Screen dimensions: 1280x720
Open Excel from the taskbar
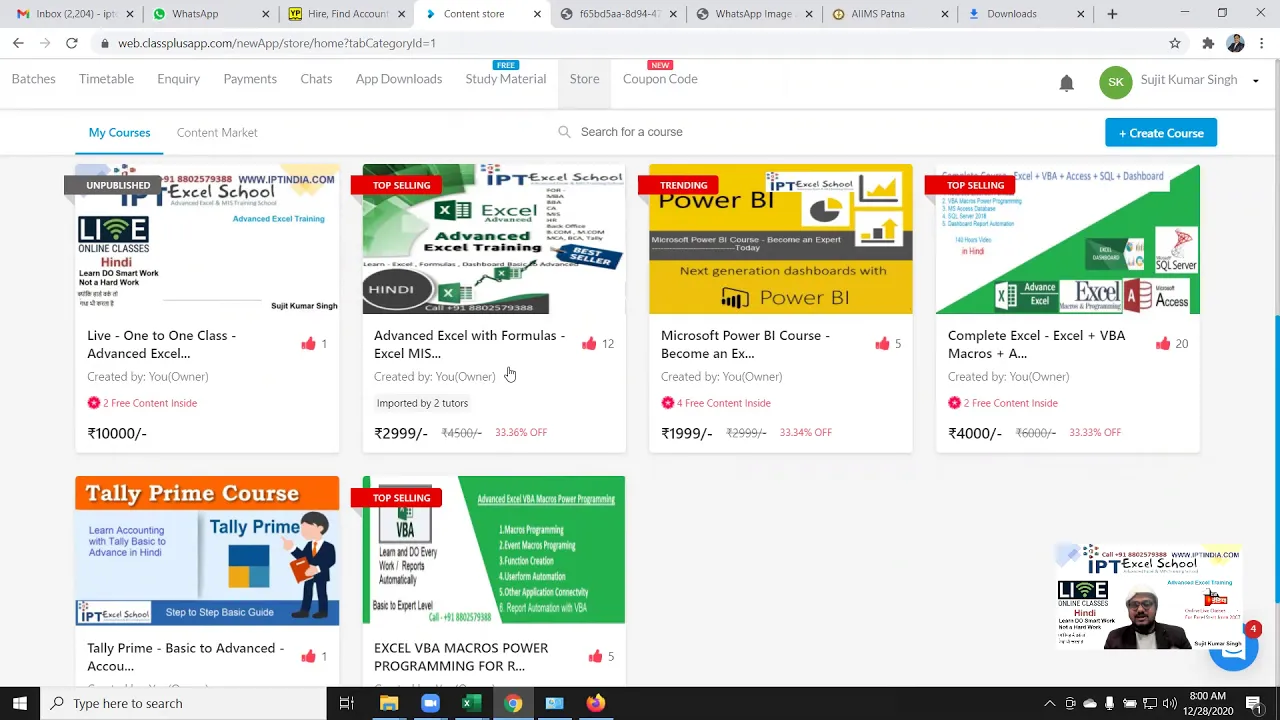click(471, 703)
